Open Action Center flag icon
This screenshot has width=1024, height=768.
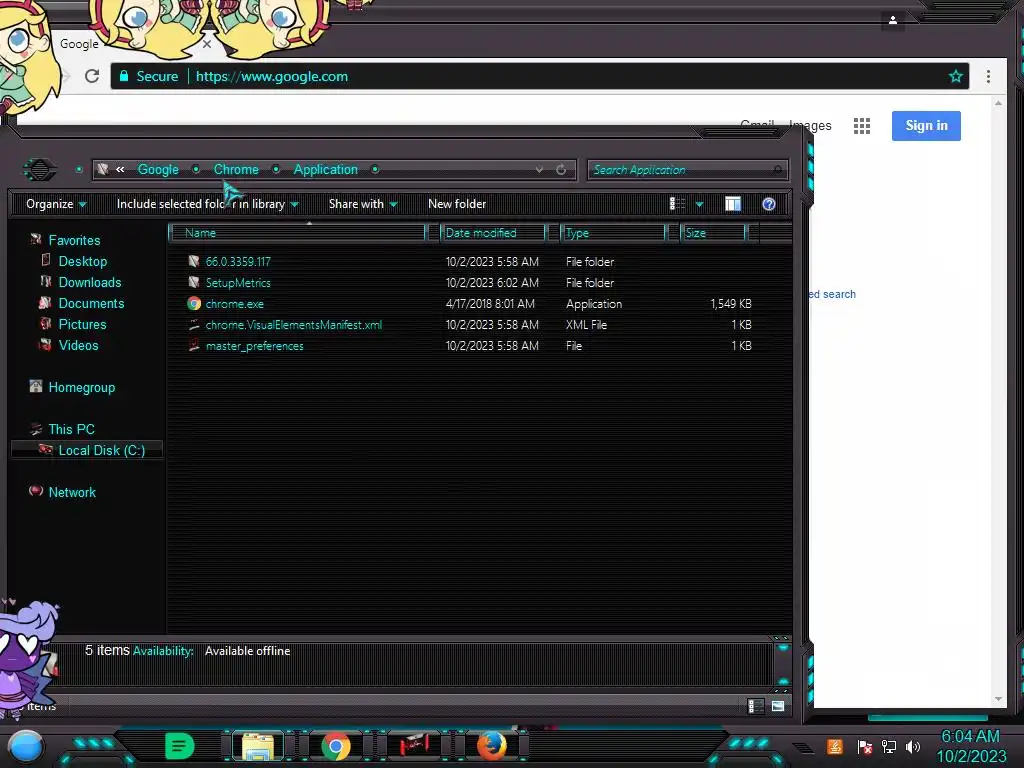pos(864,746)
